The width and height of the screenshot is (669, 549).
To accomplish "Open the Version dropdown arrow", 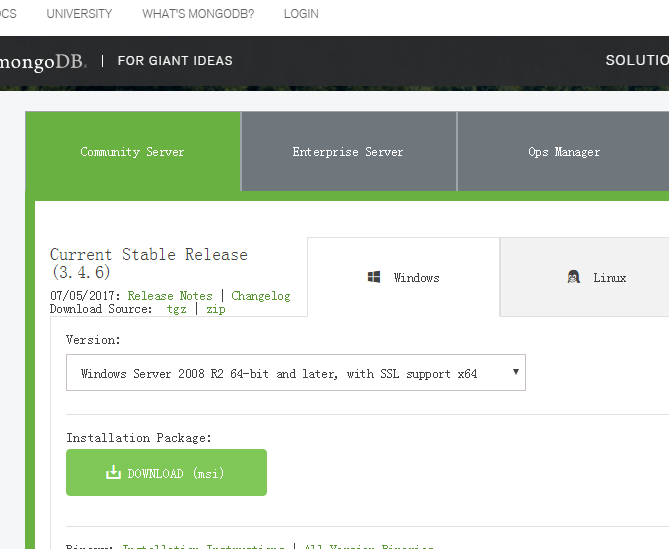I will 515,372.
